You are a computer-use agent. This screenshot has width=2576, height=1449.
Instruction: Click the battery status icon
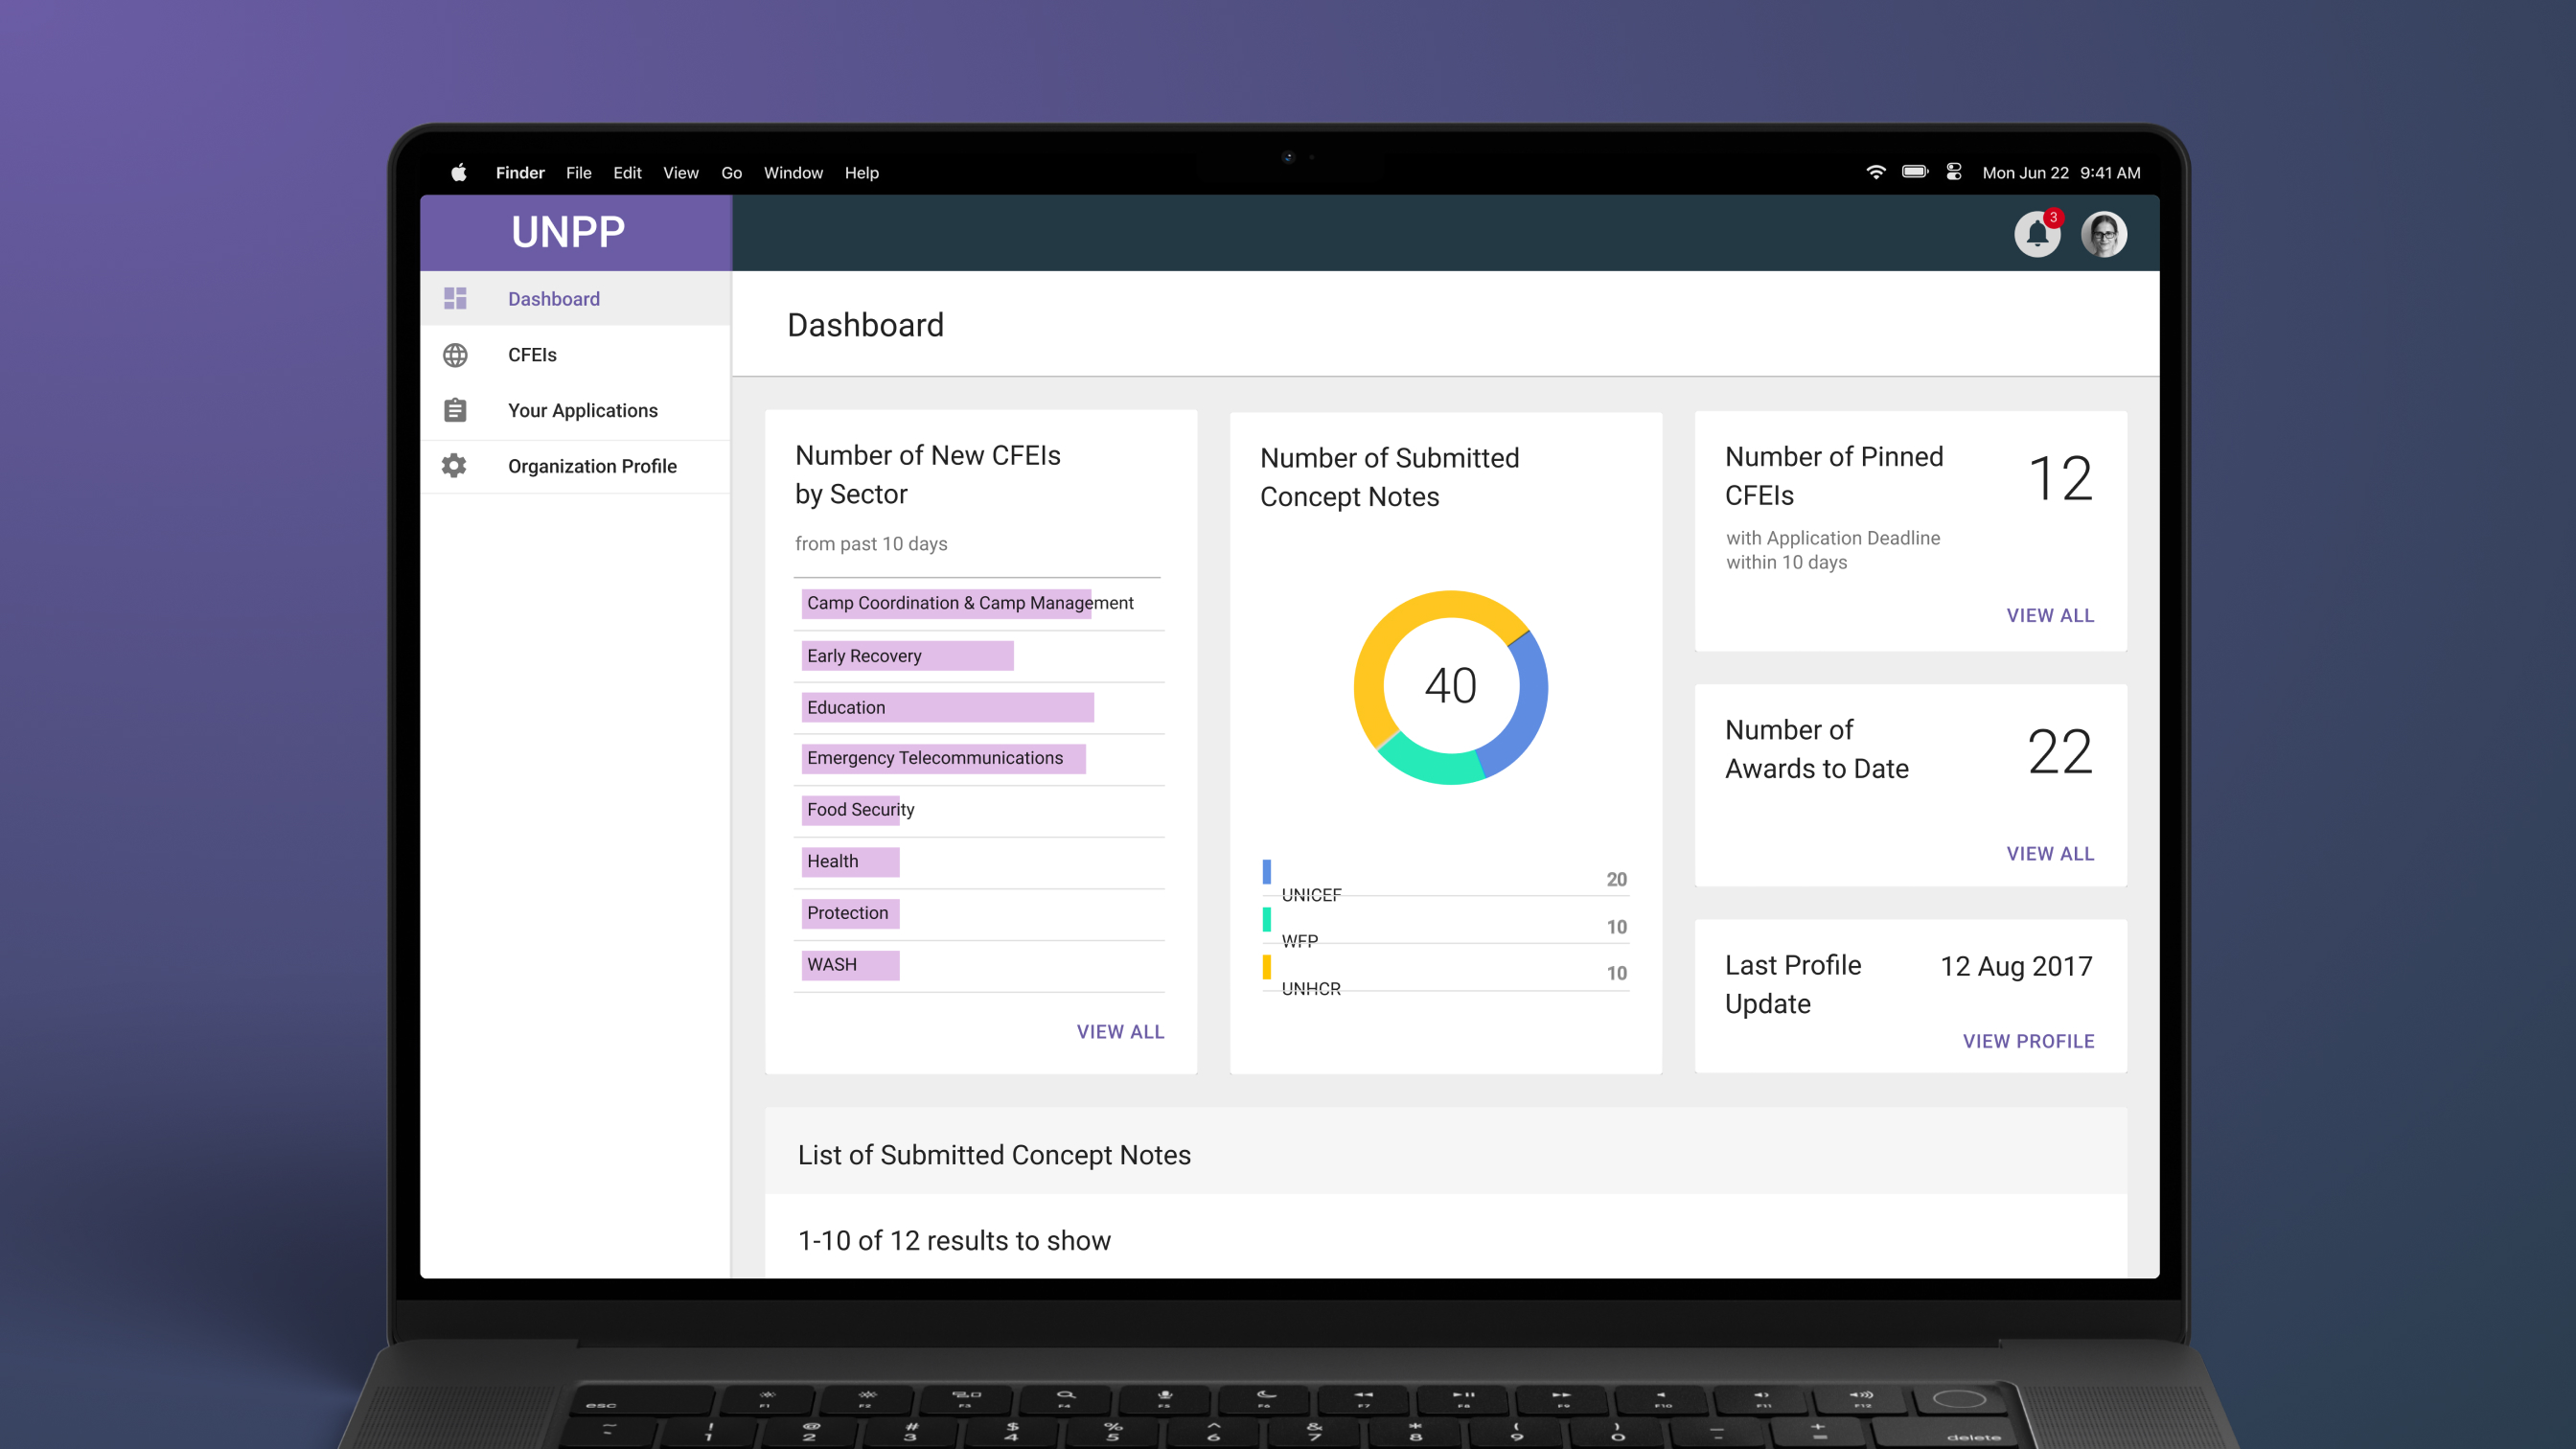tap(1915, 172)
